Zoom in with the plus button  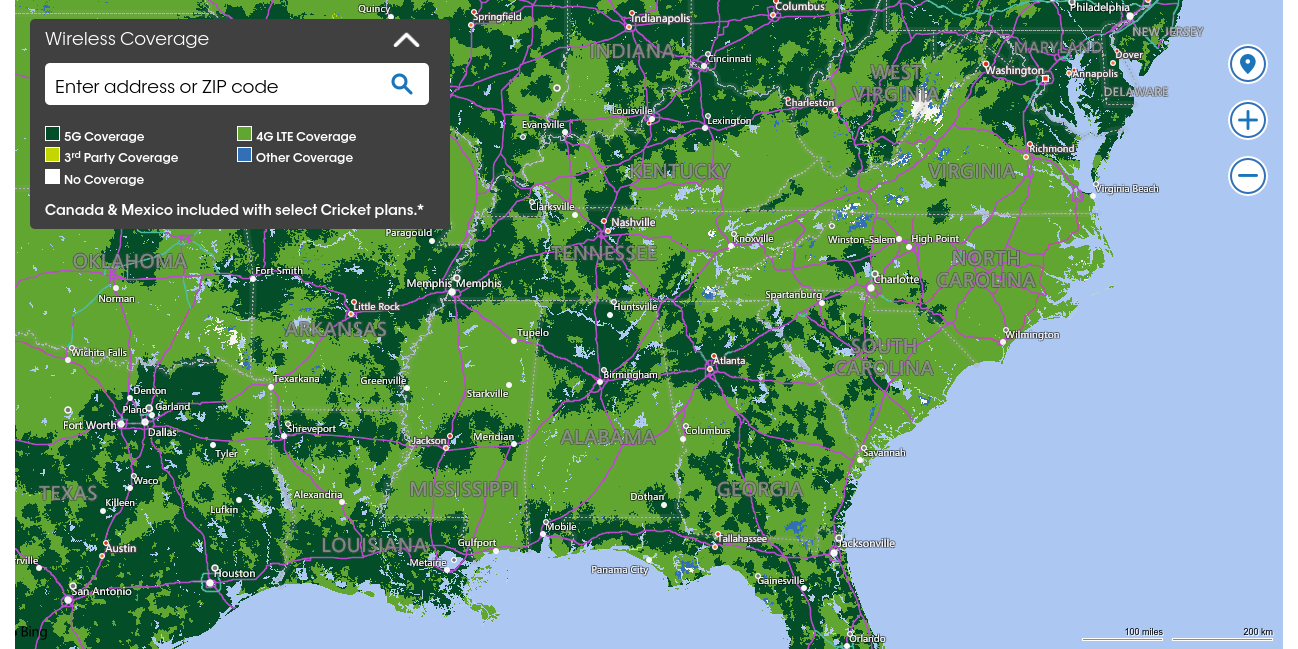click(1247, 121)
